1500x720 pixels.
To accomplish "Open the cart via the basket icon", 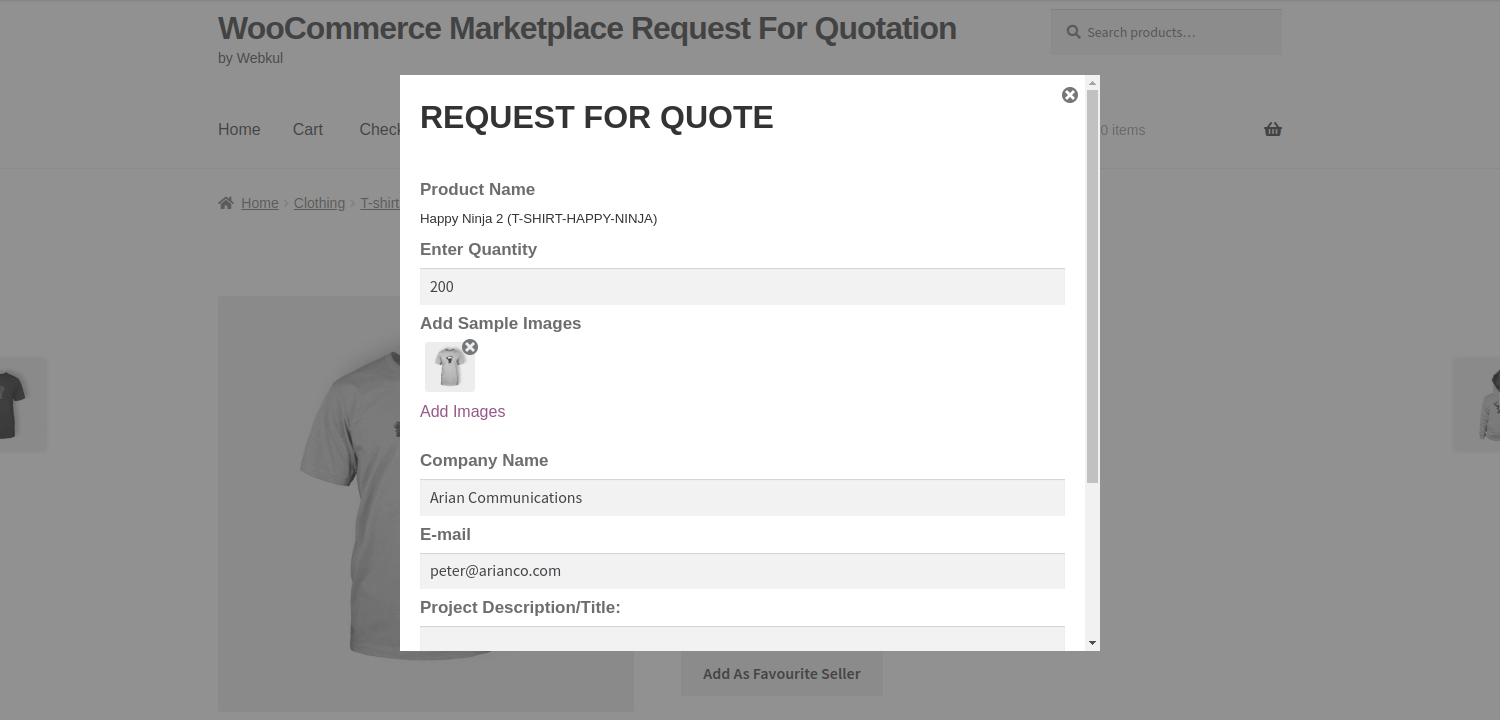I will click(1272, 129).
